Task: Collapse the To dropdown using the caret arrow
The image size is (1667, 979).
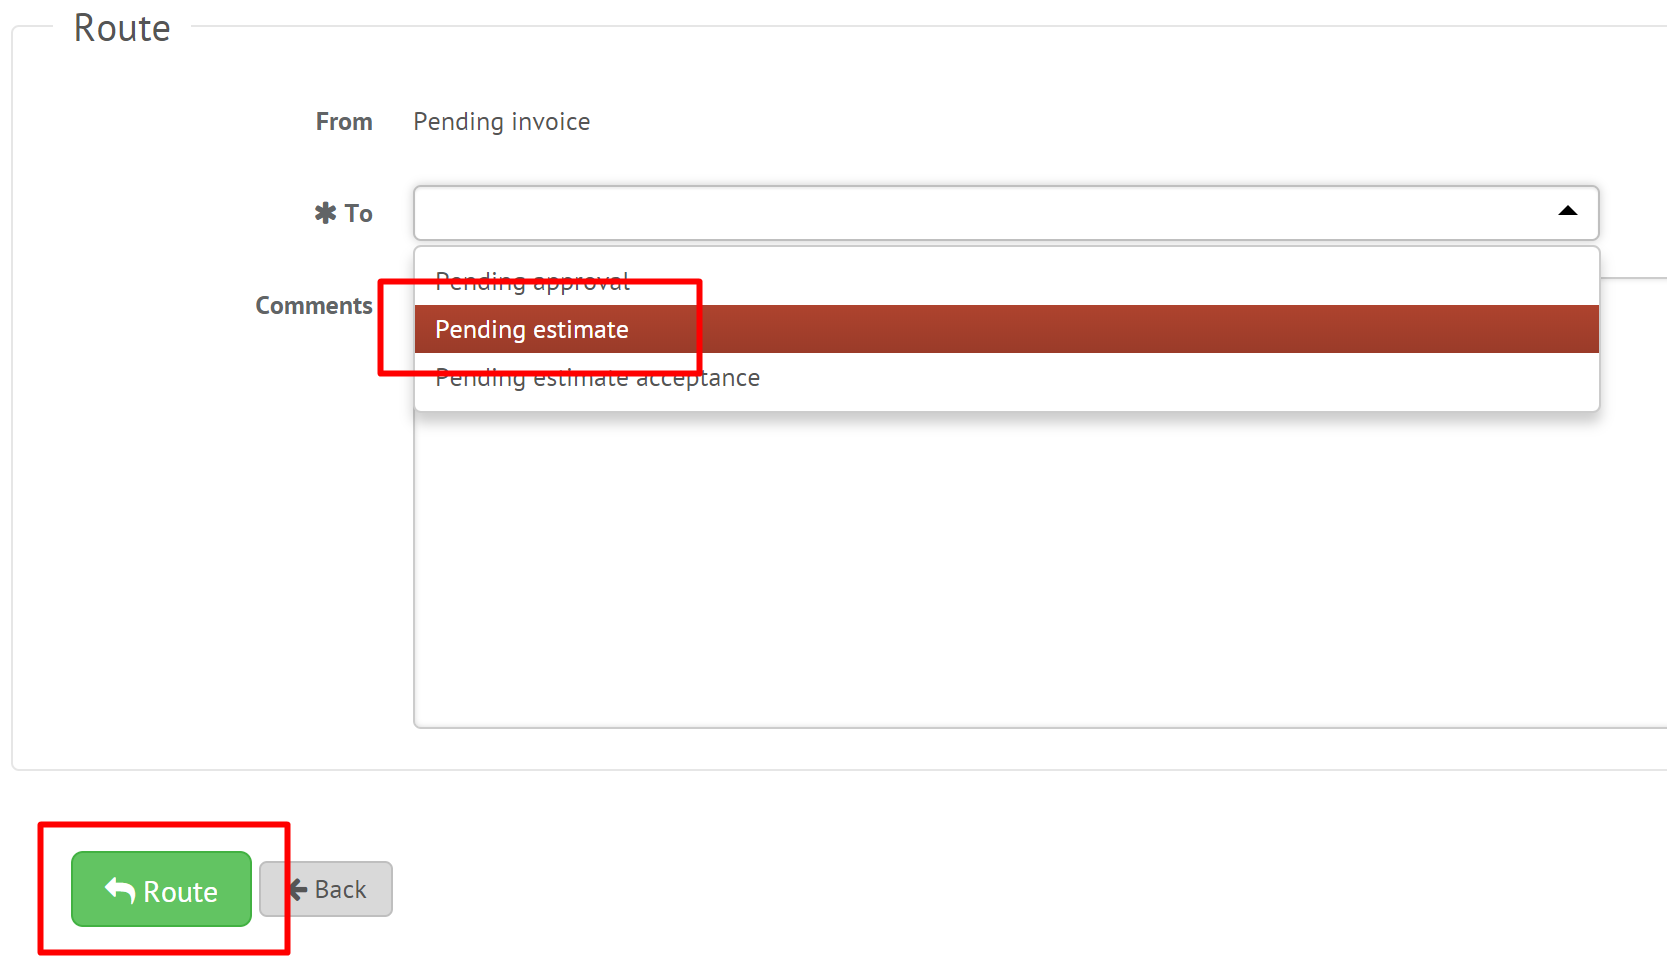Action: [x=1567, y=212]
